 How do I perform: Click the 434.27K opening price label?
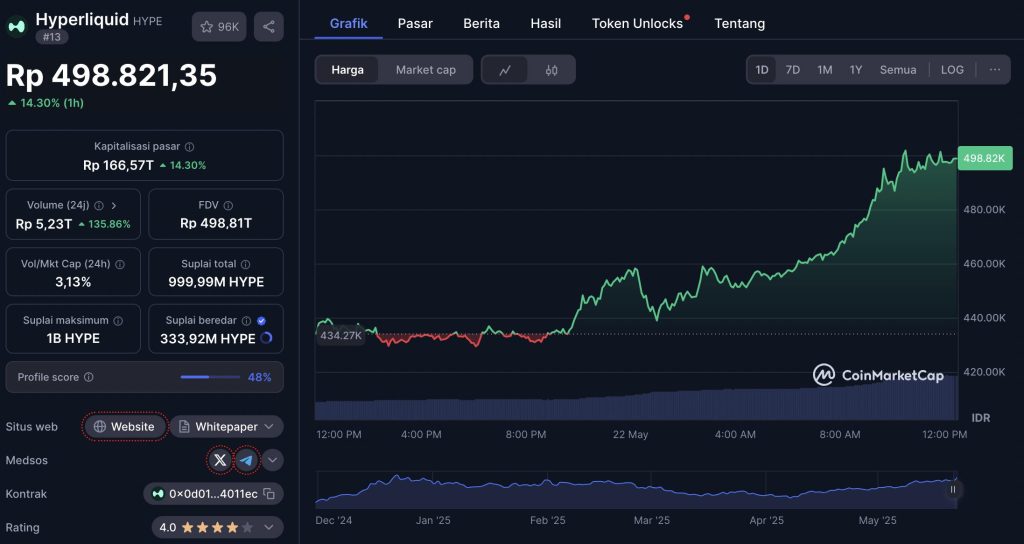(340, 336)
